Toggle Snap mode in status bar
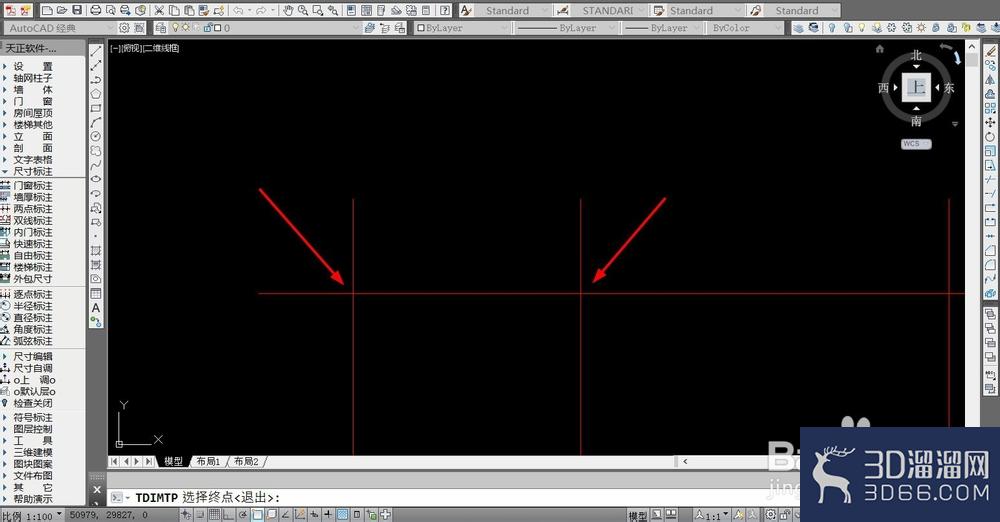 (x=200, y=515)
